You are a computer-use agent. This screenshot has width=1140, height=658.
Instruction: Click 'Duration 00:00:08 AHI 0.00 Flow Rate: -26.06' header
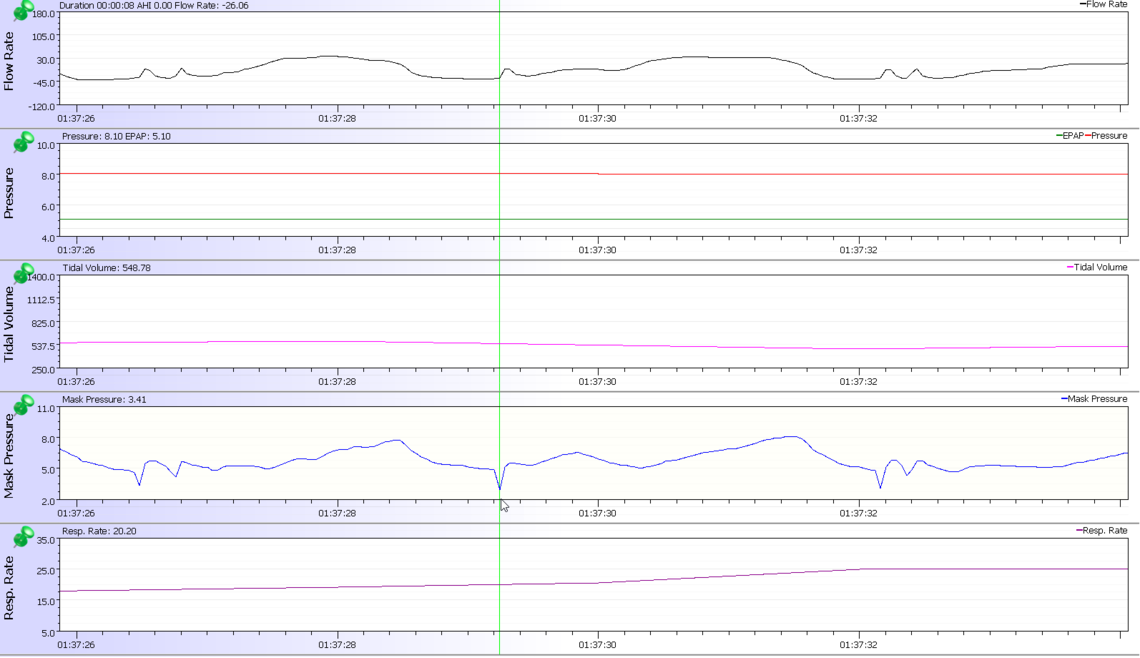pos(153,5)
